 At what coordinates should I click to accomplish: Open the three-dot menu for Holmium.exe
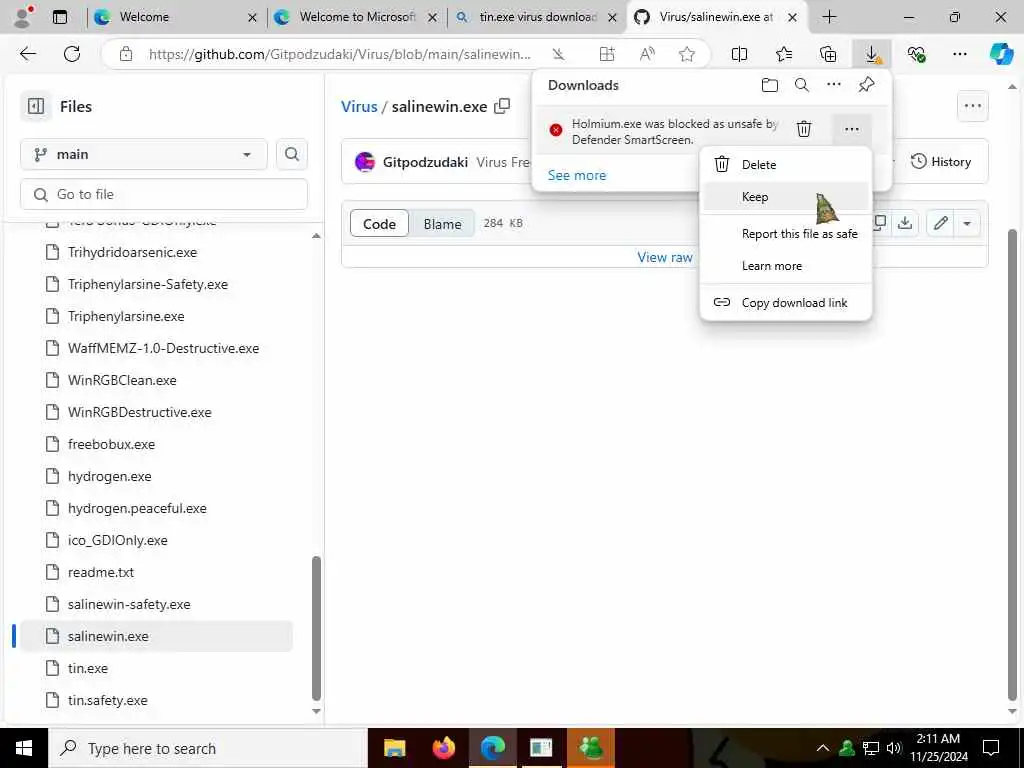(852, 129)
